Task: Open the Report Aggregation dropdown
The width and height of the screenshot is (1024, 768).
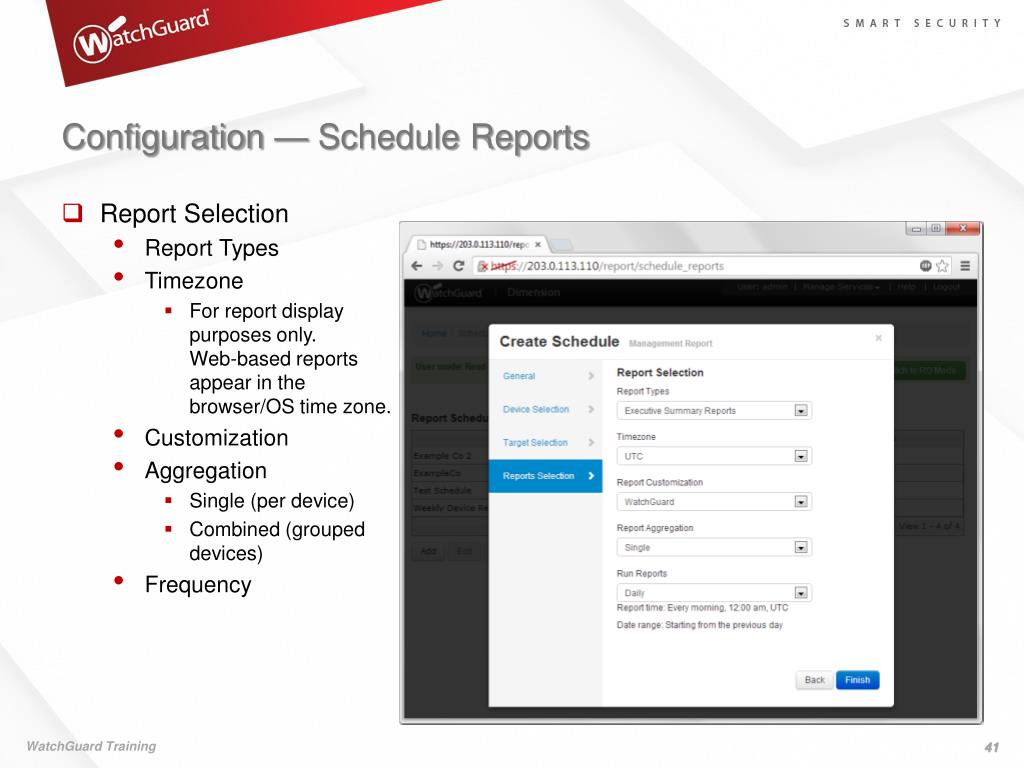Action: [x=714, y=547]
